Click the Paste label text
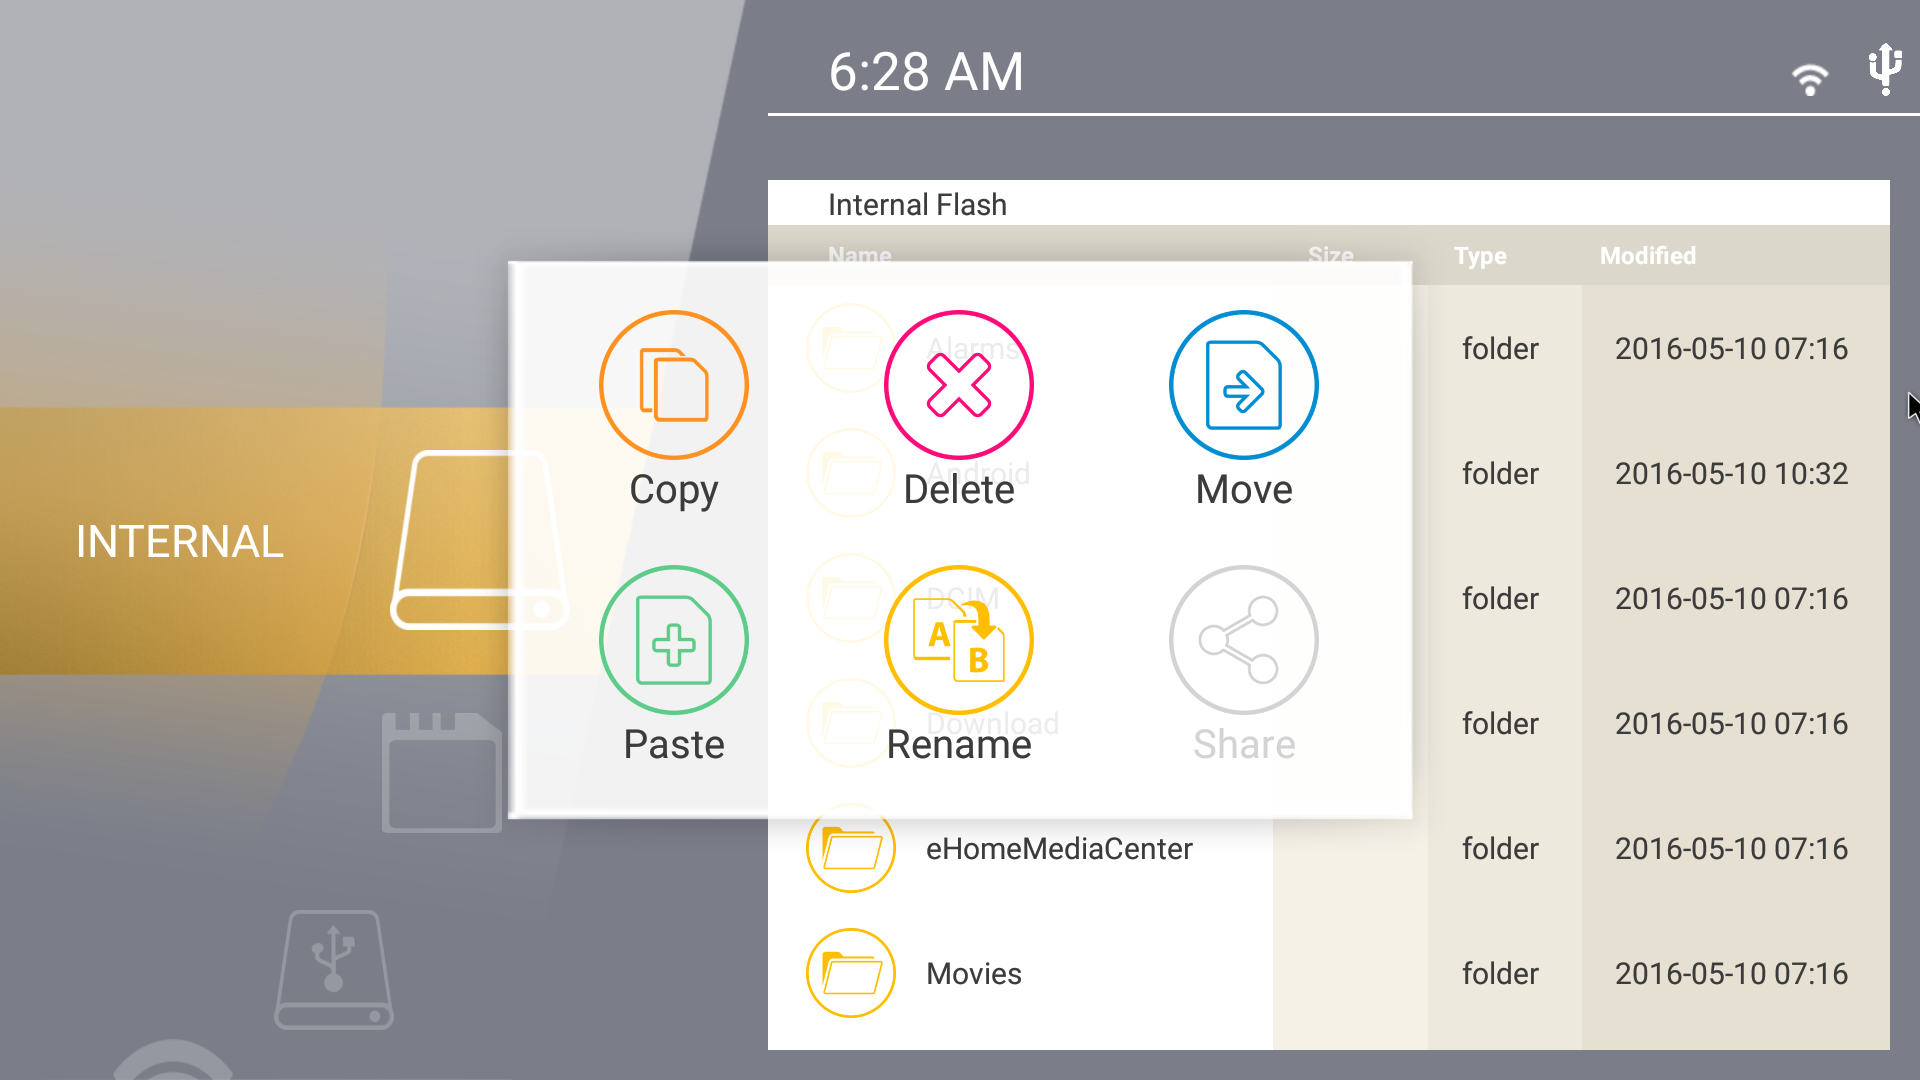This screenshot has height=1080, width=1920. (x=674, y=744)
